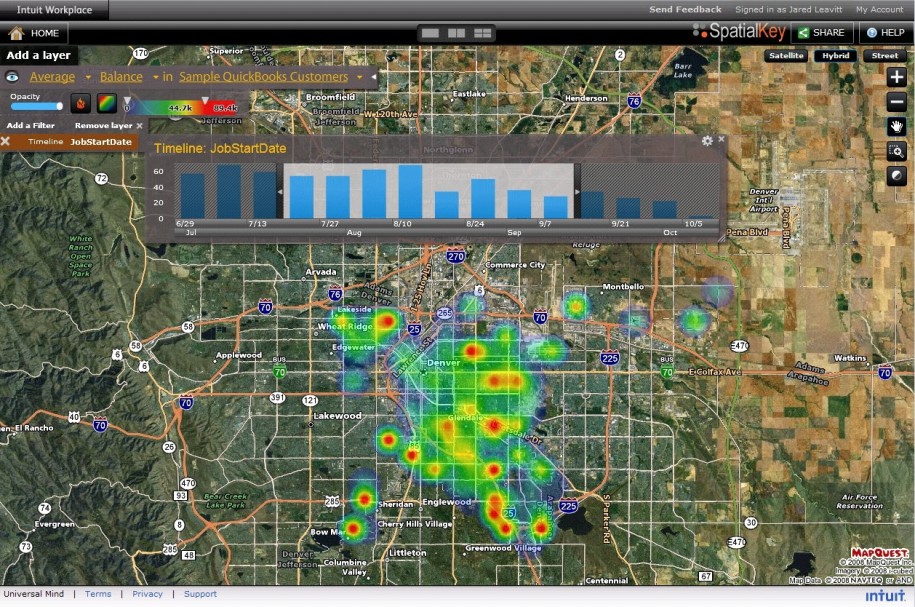Click the lower color range handle at 0
The image size is (915, 607).
[127, 100]
